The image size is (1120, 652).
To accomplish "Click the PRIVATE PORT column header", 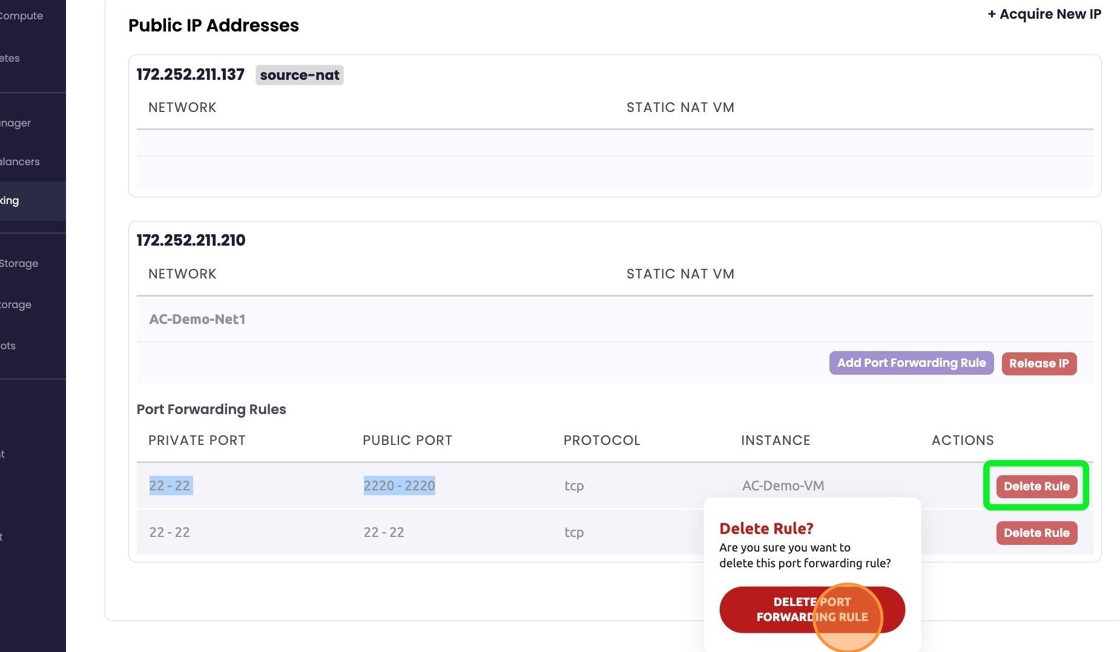I will pyautogui.click(x=197, y=440).
